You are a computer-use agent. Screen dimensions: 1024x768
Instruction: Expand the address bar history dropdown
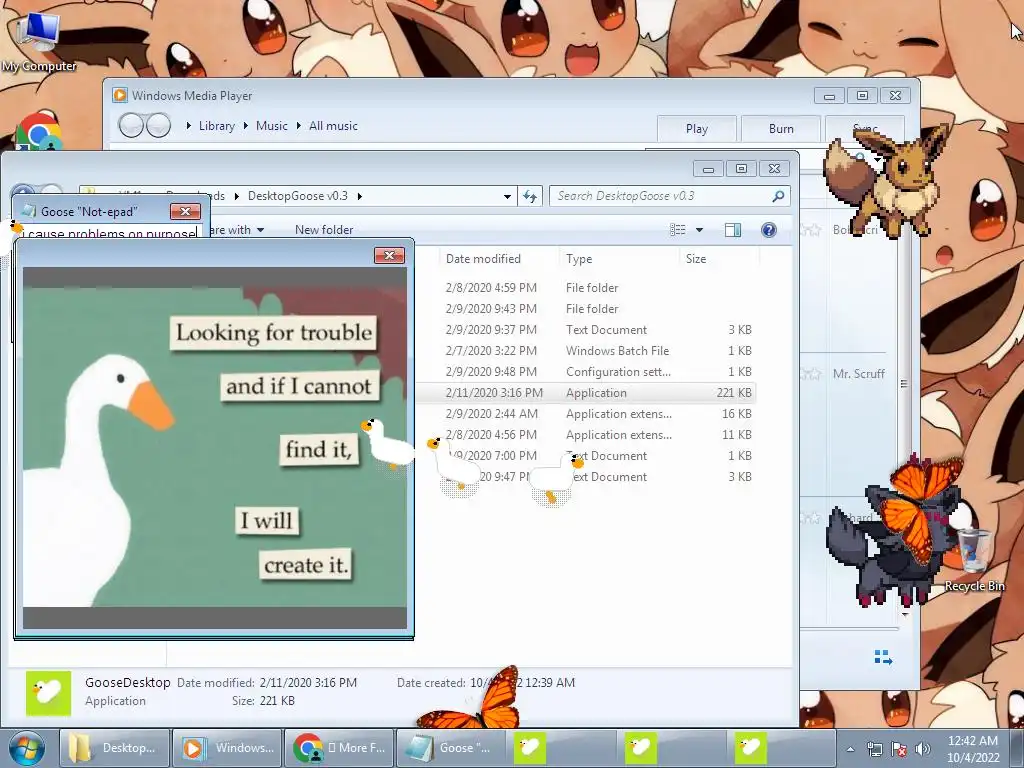pyautogui.click(x=507, y=196)
